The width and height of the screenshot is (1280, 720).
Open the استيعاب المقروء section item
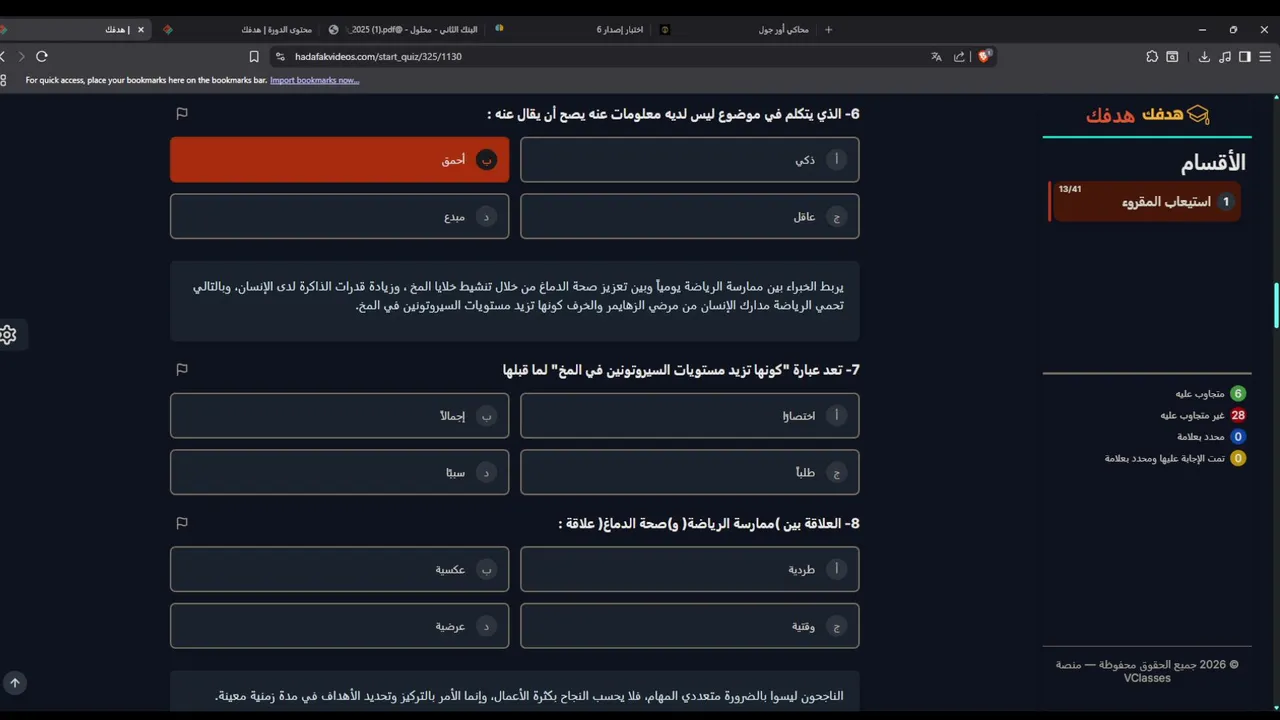coord(1145,202)
